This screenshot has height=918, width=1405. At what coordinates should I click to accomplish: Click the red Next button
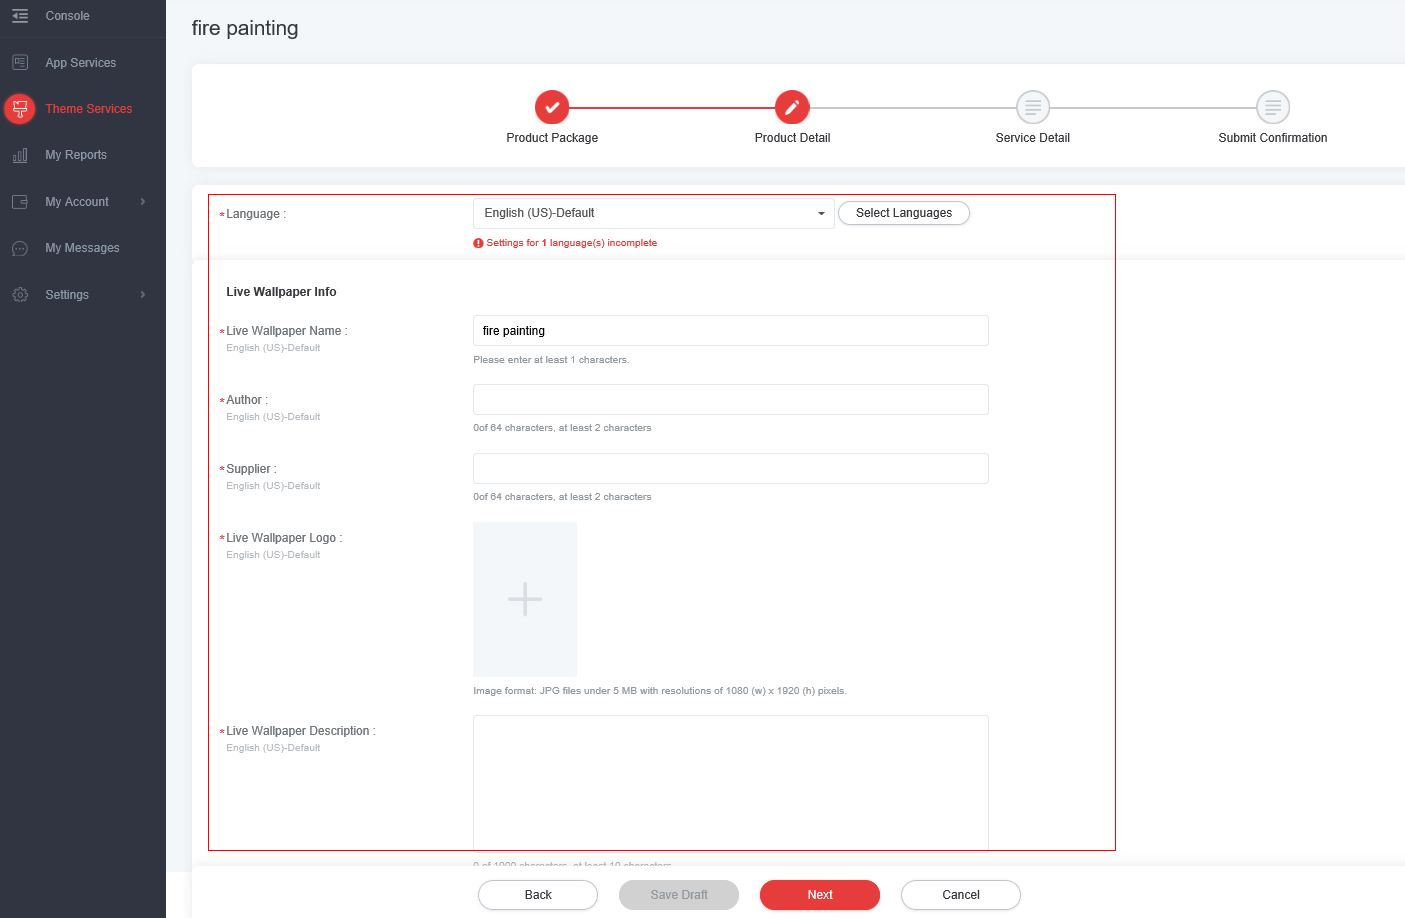(x=819, y=895)
